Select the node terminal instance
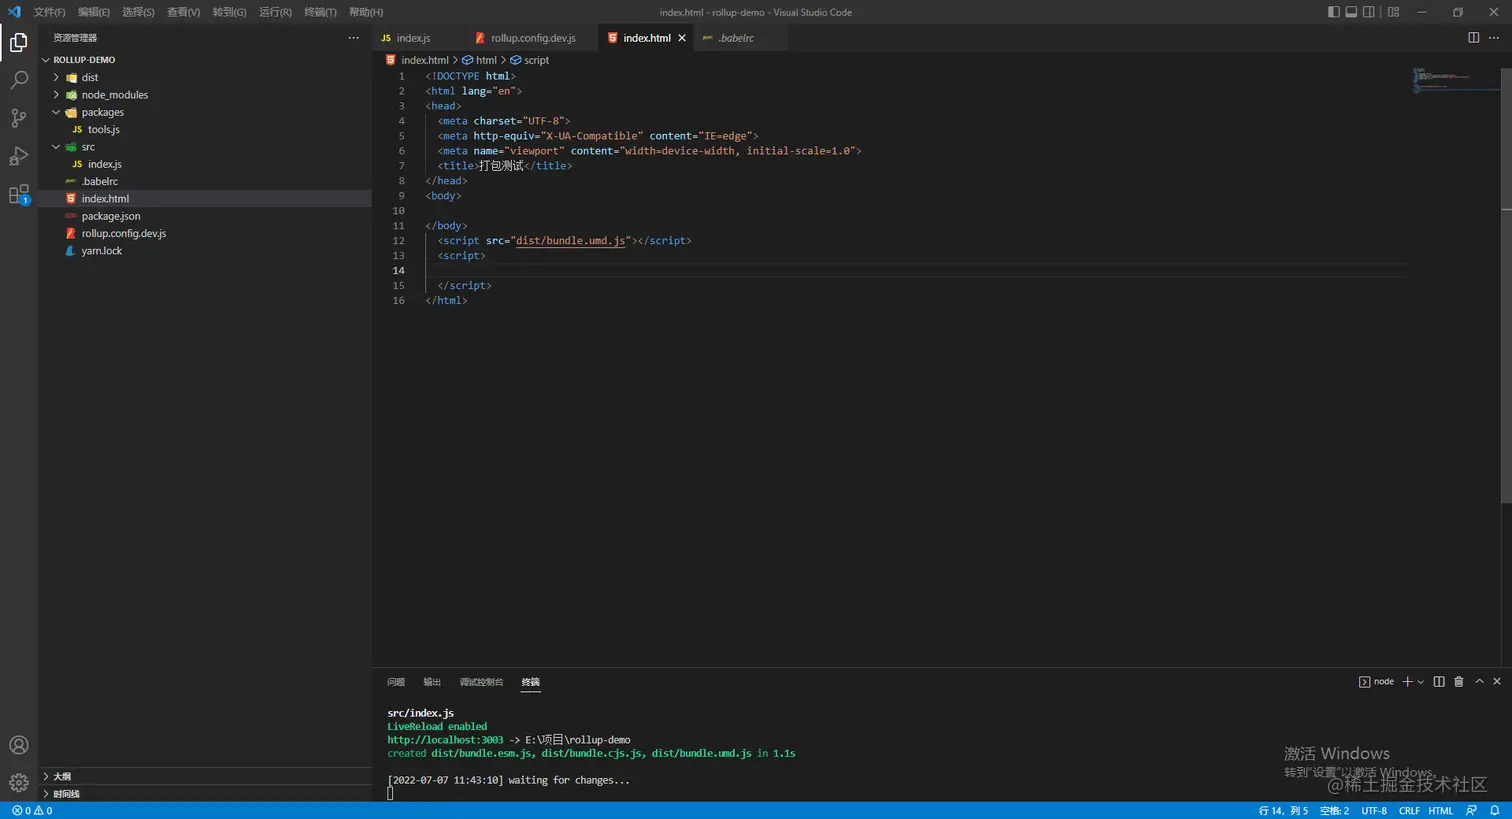 point(1376,682)
